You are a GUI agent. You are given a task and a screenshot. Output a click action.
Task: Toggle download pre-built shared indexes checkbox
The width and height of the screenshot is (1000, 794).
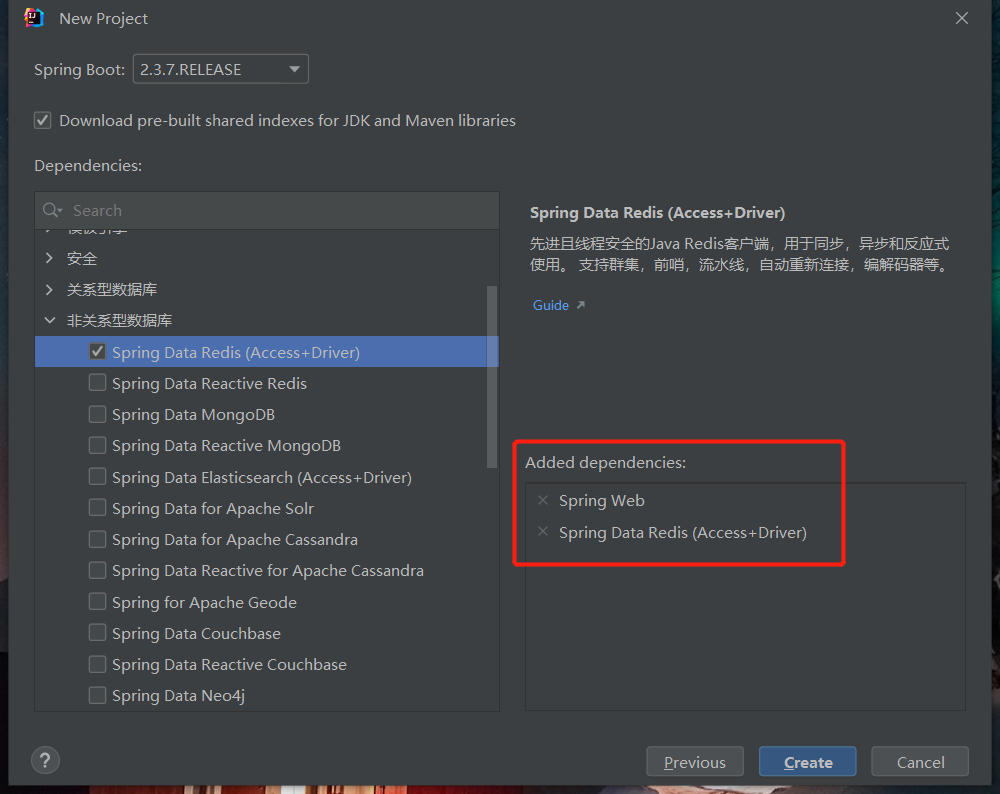42,120
